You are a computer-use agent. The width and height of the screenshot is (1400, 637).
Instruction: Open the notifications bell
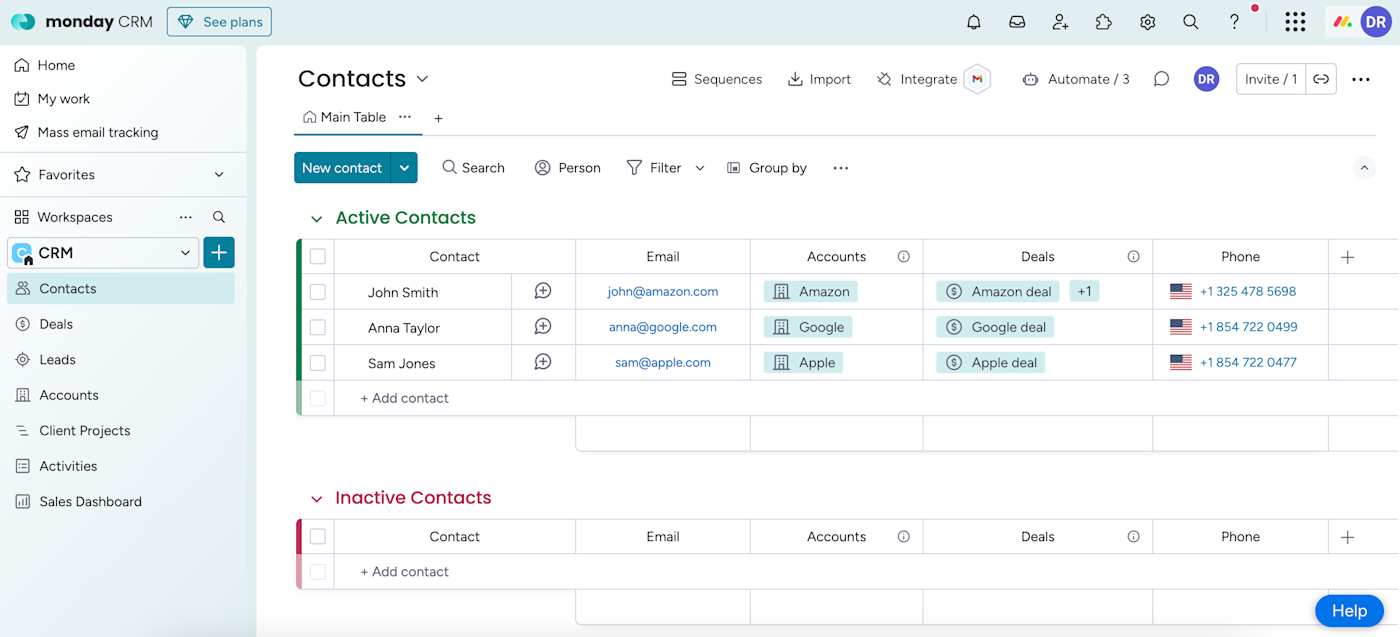[974, 22]
